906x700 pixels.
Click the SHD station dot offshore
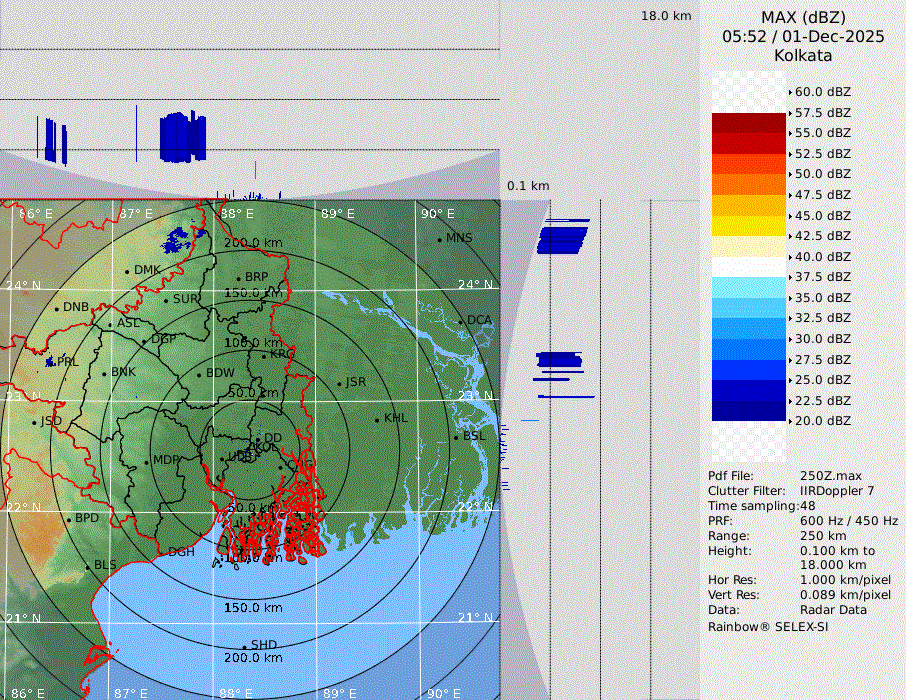click(x=244, y=646)
